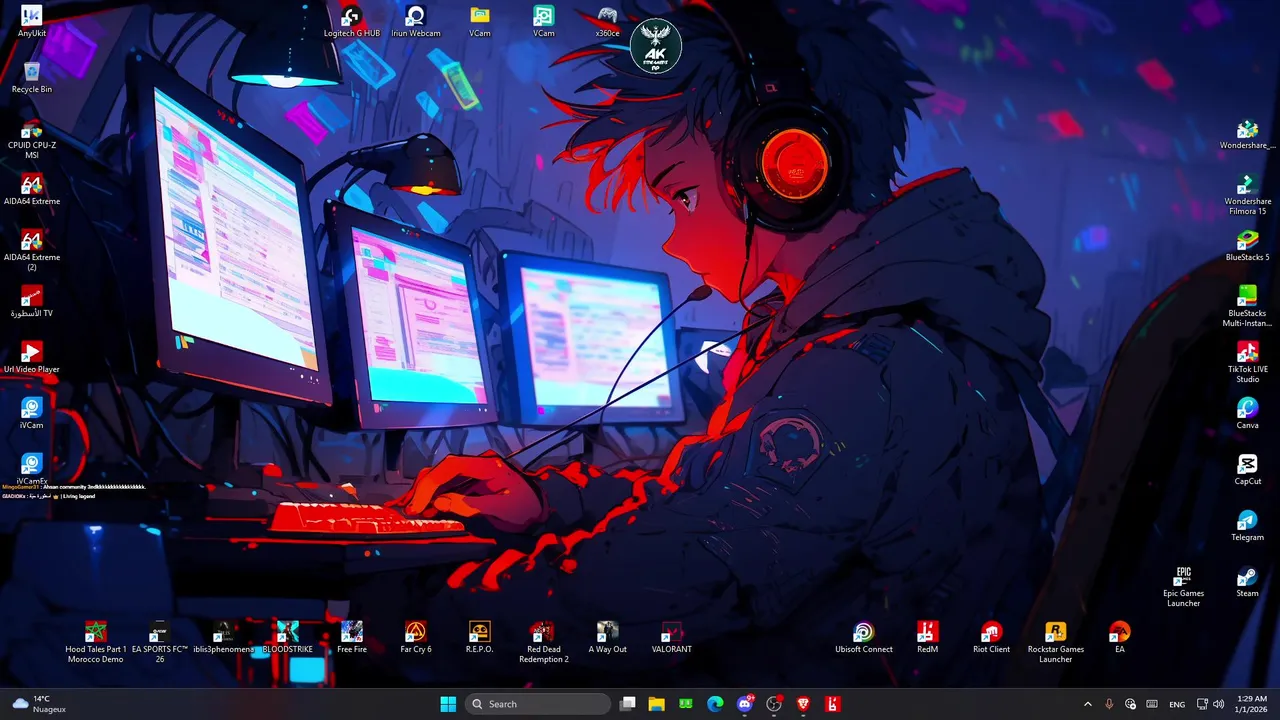Open the Recycle Bin
Image resolution: width=1280 pixels, height=720 pixels.
[x=32, y=77]
